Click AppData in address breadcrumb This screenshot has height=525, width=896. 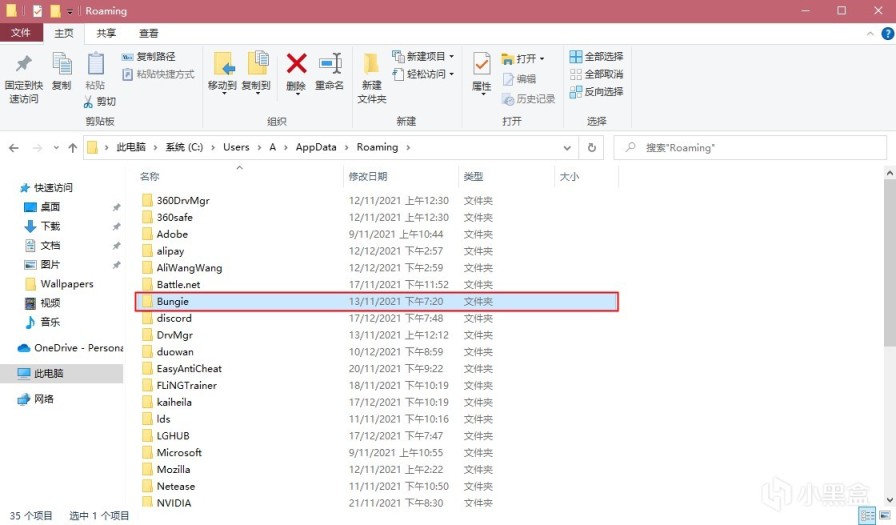316,147
